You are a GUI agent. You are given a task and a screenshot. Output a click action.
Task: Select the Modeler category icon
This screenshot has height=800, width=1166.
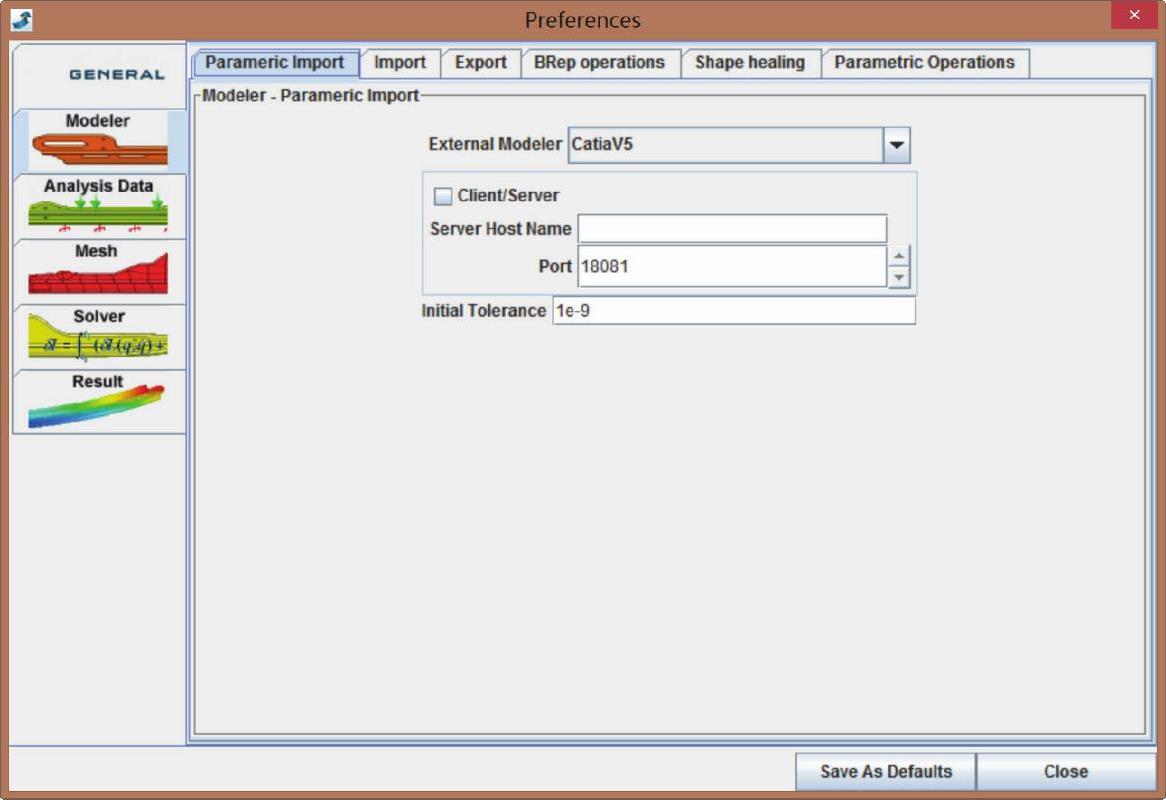[x=99, y=140]
